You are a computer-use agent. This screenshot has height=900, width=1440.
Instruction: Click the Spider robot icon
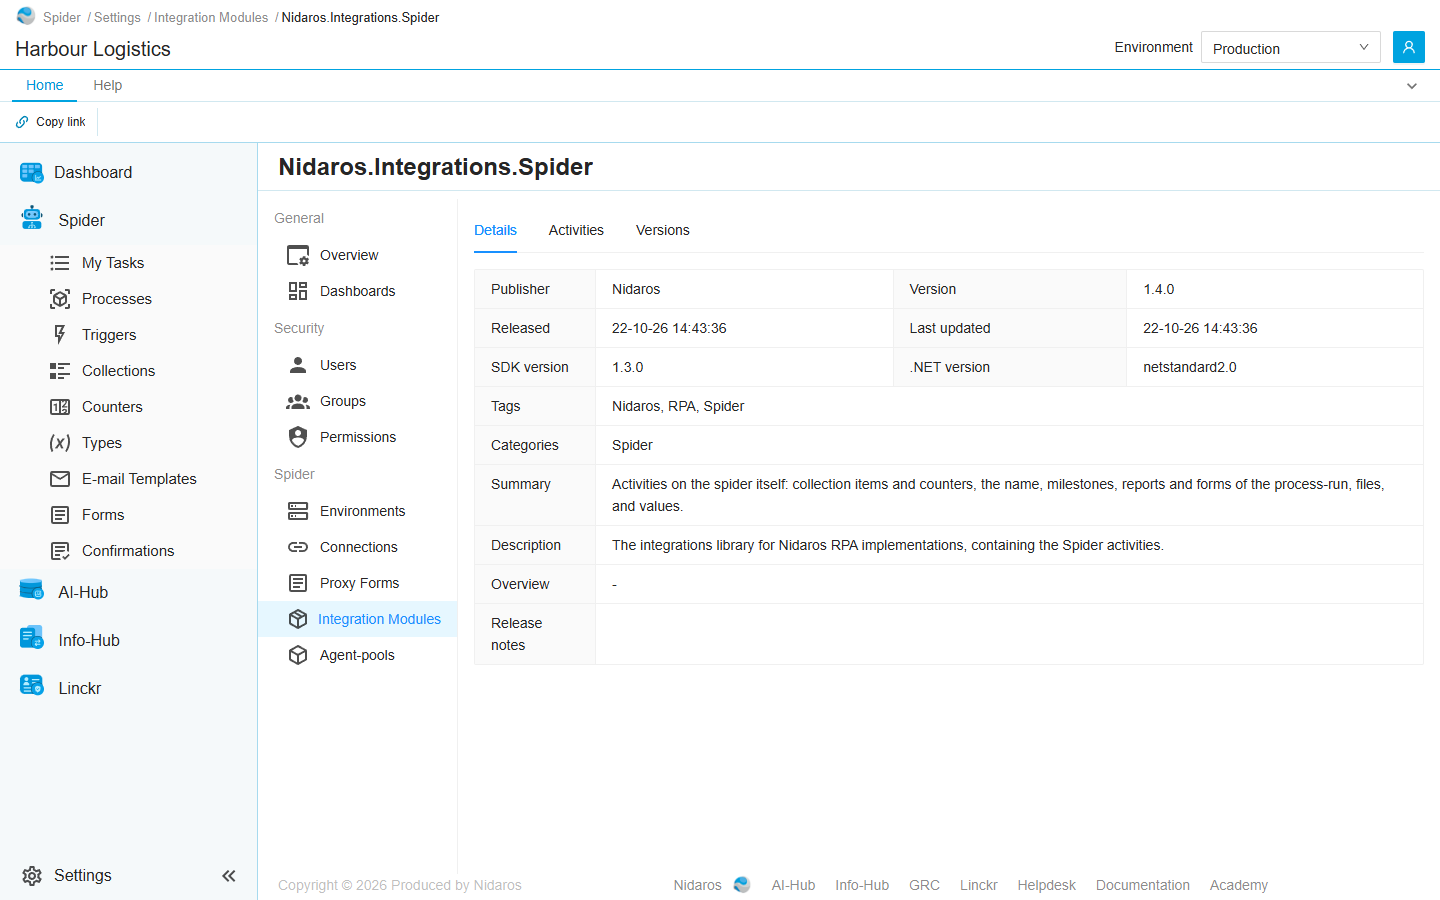click(32, 218)
